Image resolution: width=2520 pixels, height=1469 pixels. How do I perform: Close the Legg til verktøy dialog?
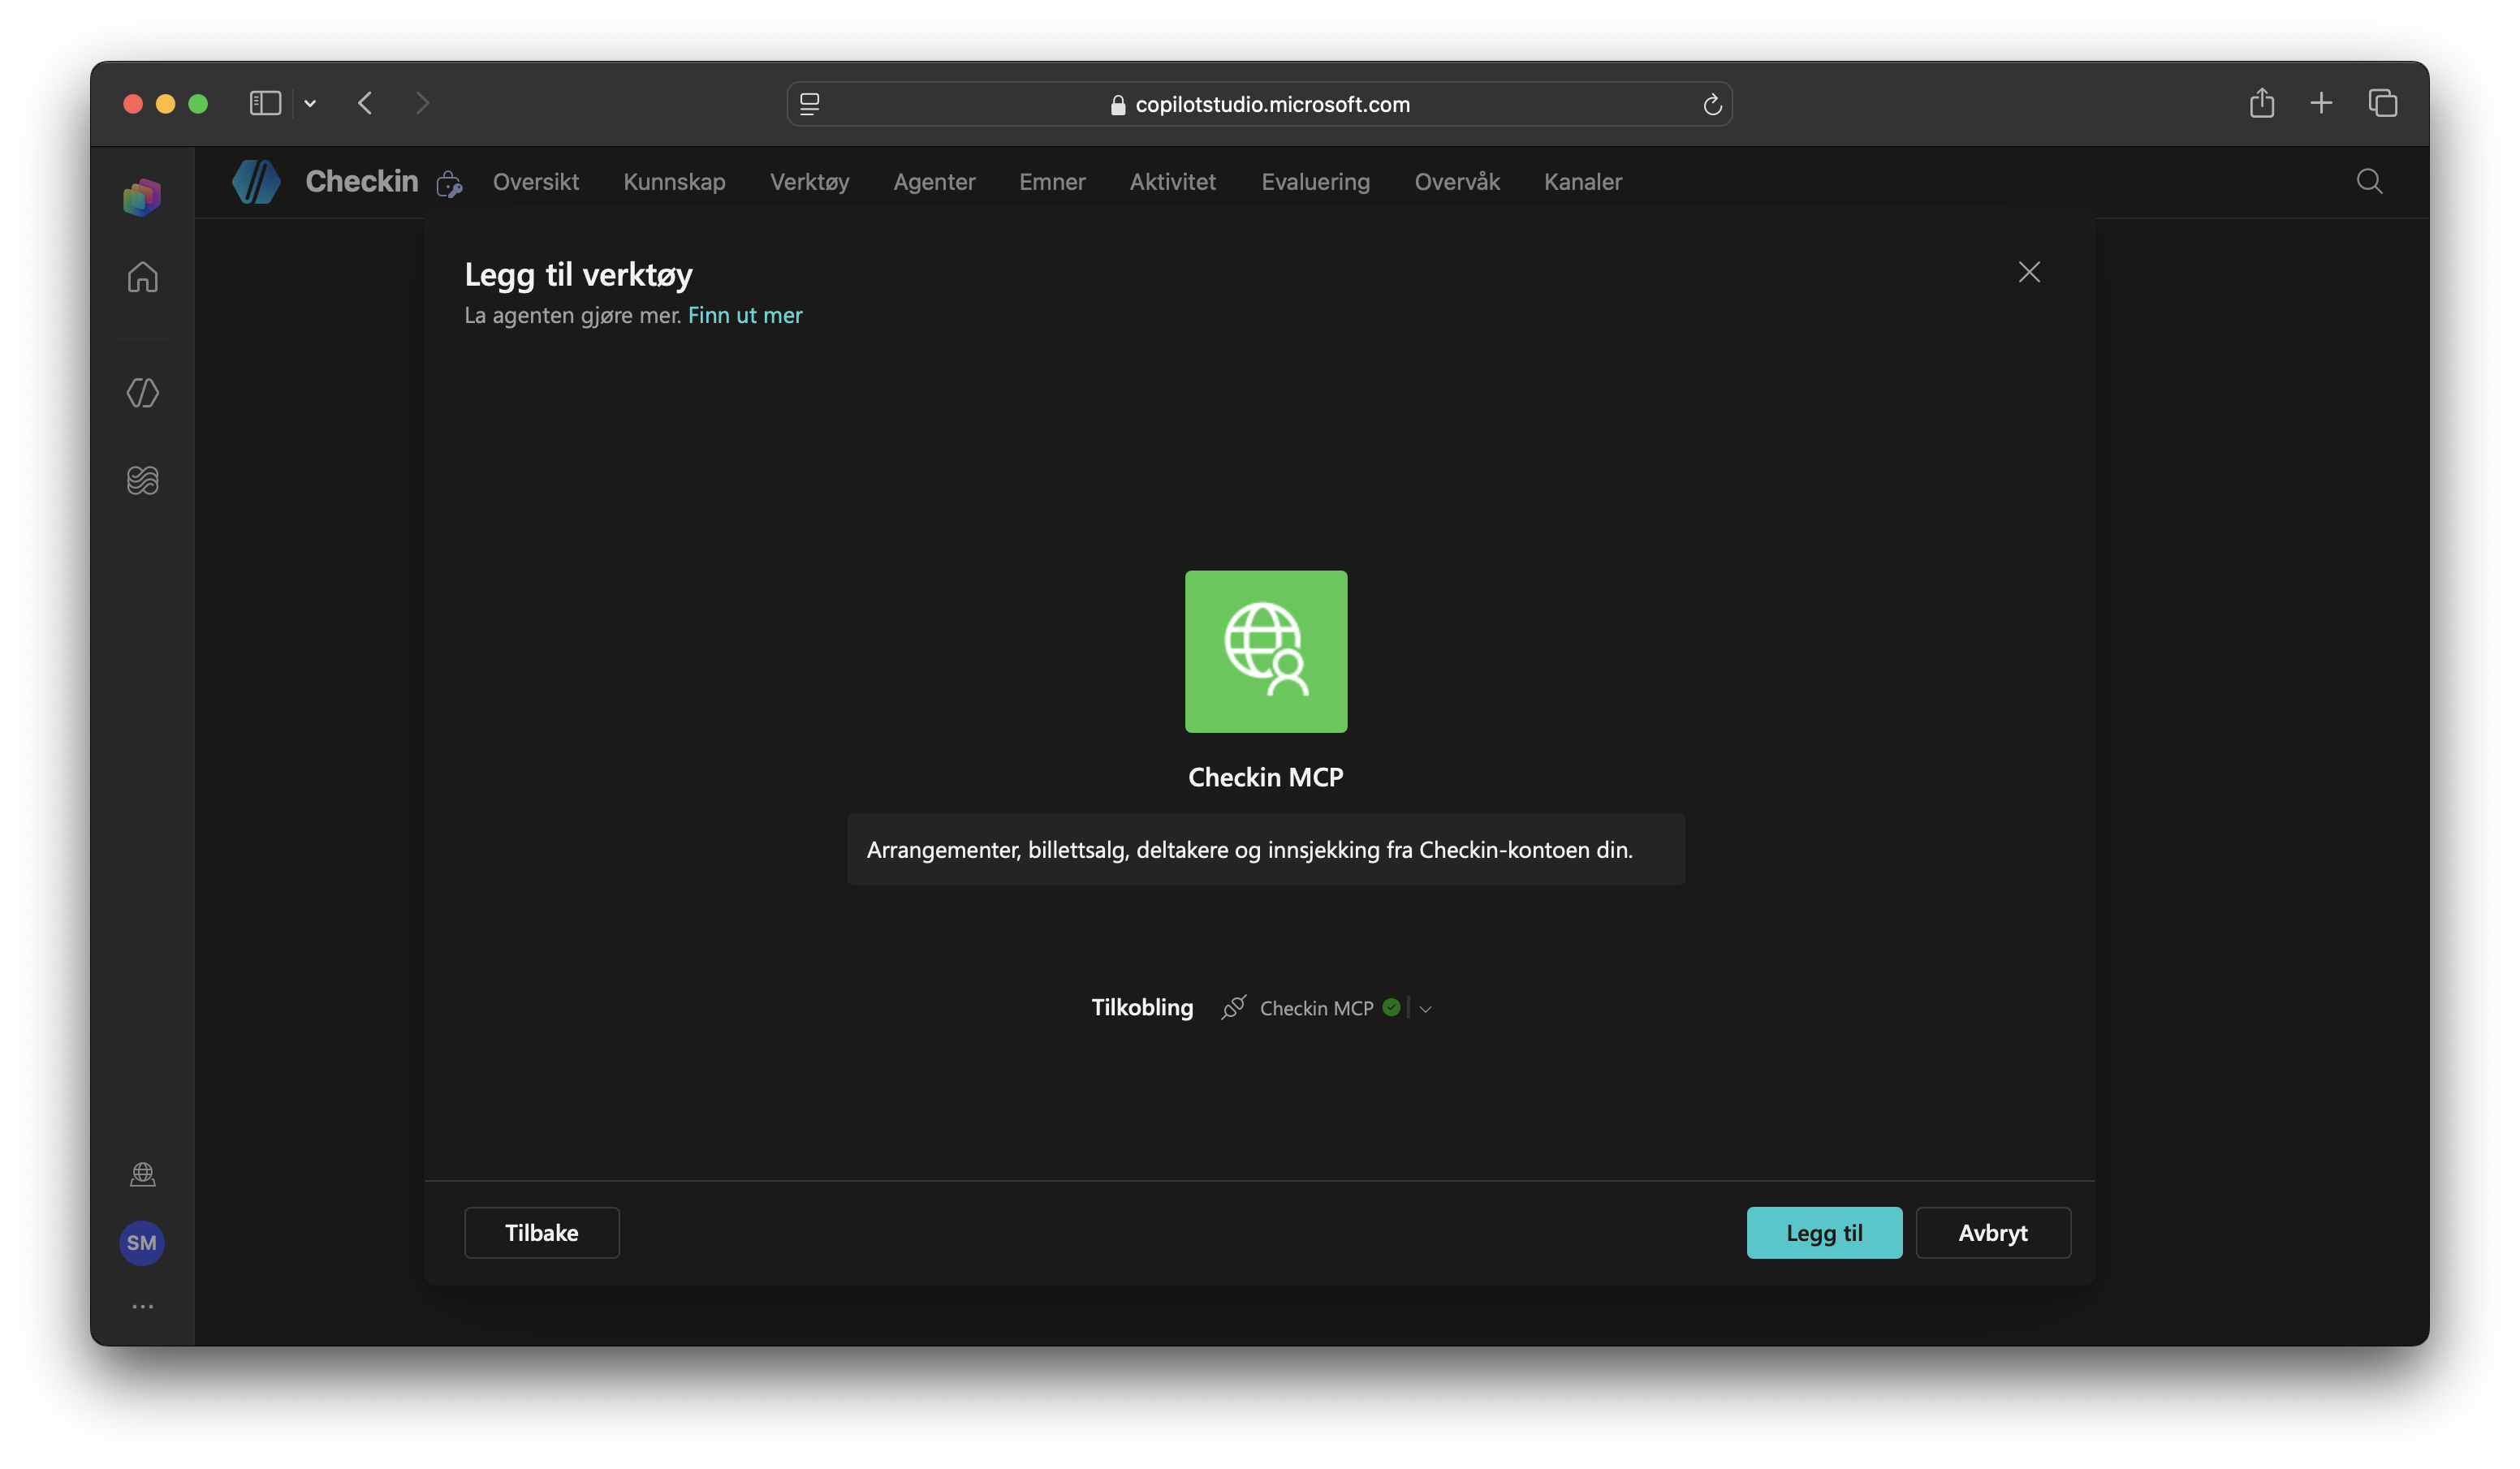(x=2029, y=272)
